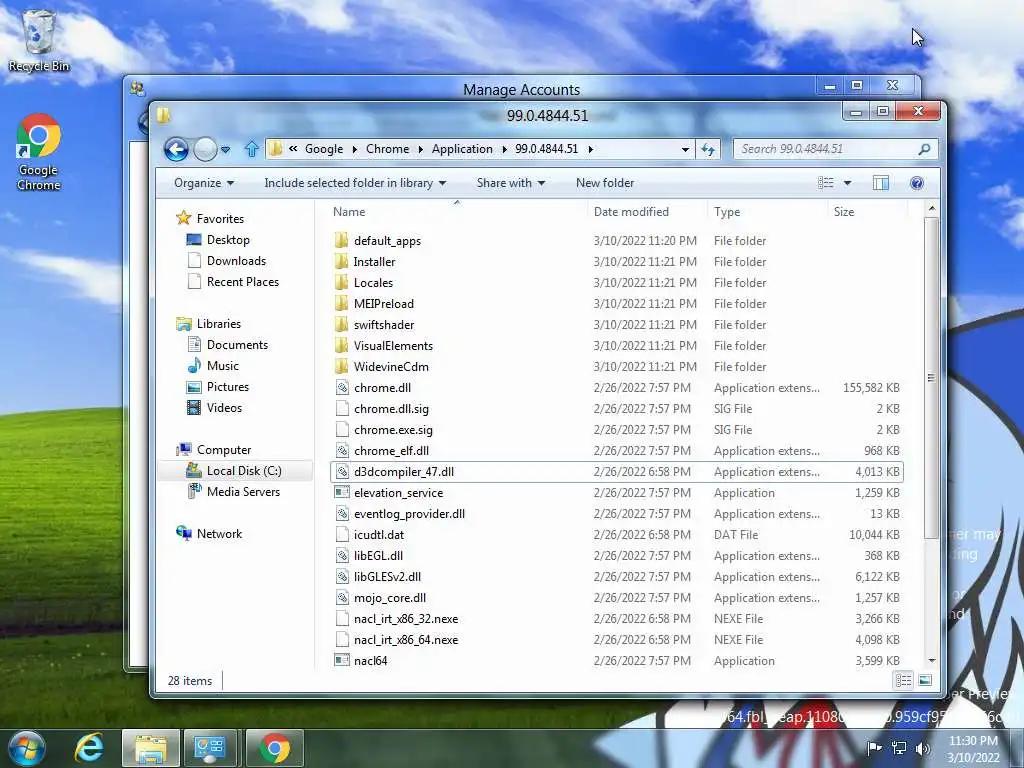Click the Change your view icon
The height and width of the screenshot is (768, 1024).
click(x=826, y=183)
